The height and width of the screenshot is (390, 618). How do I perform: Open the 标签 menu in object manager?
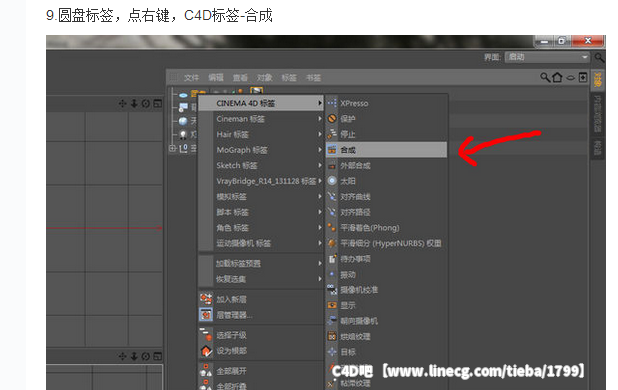(x=289, y=78)
